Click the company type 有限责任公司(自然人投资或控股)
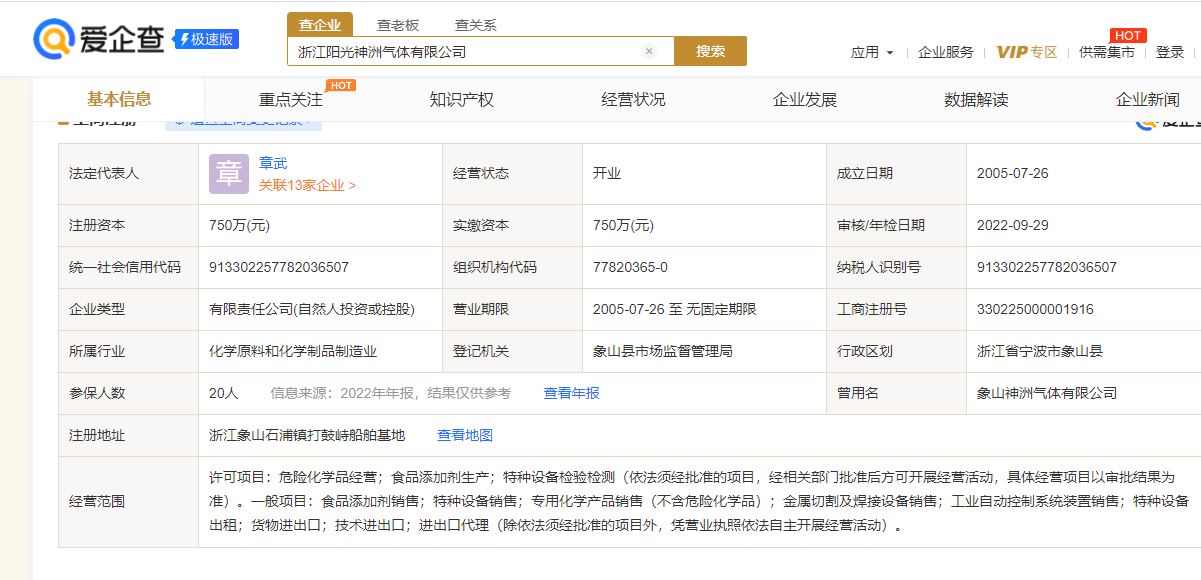The image size is (1201, 580). [x=312, y=309]
